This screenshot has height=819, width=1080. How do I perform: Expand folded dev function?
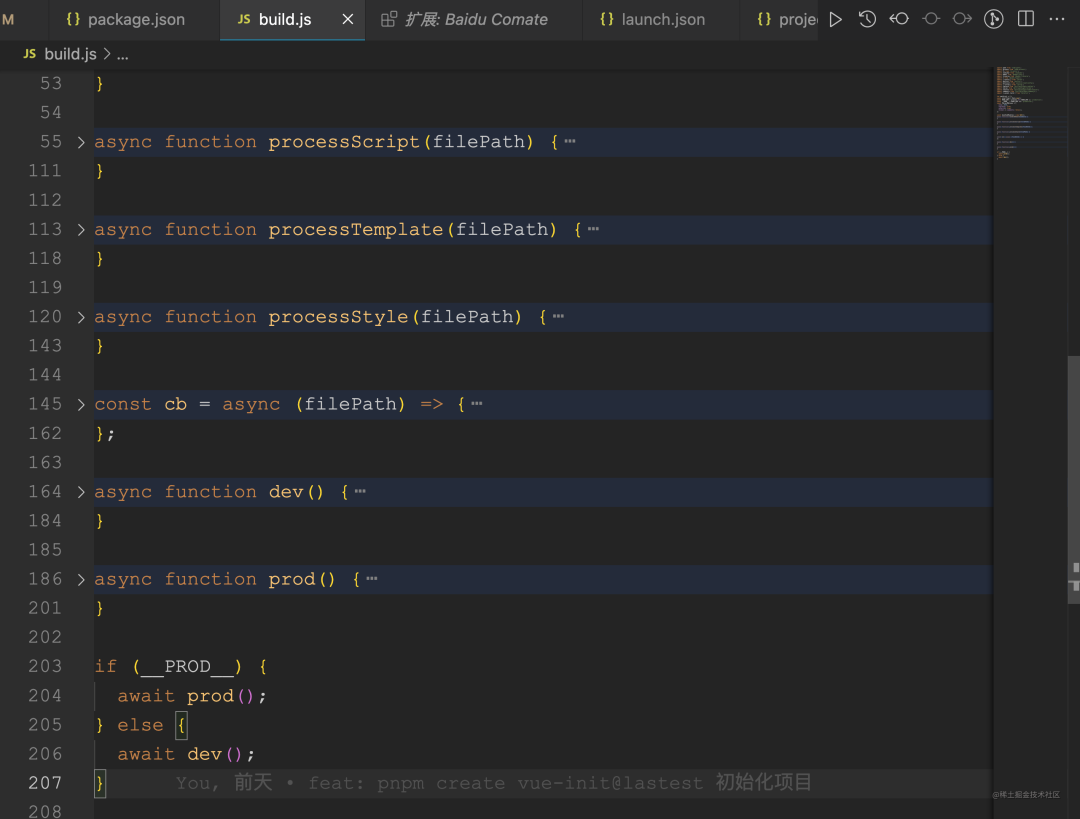click(x=81, y=492)
